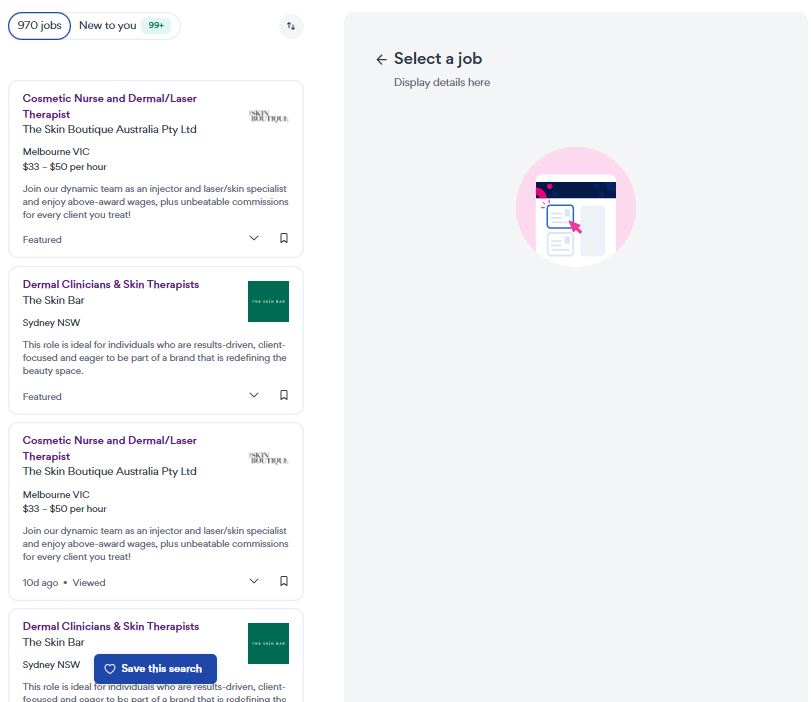Open the sort order icon above the job list
Screen dimensions: 811x702
[291, 26]
